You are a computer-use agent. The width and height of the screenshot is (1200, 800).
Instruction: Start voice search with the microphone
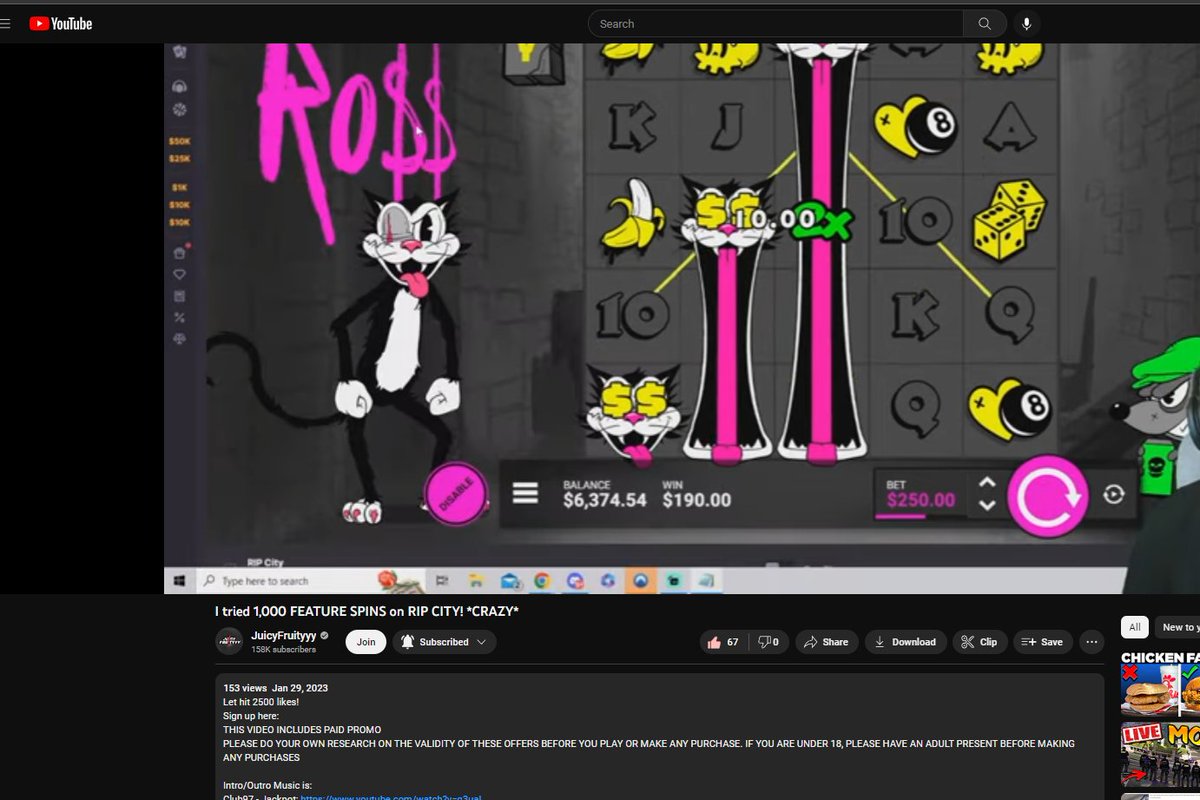(x=1026, y=24)
